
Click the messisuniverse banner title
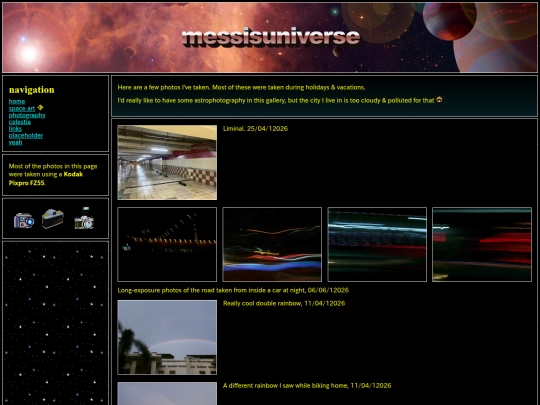271,37
